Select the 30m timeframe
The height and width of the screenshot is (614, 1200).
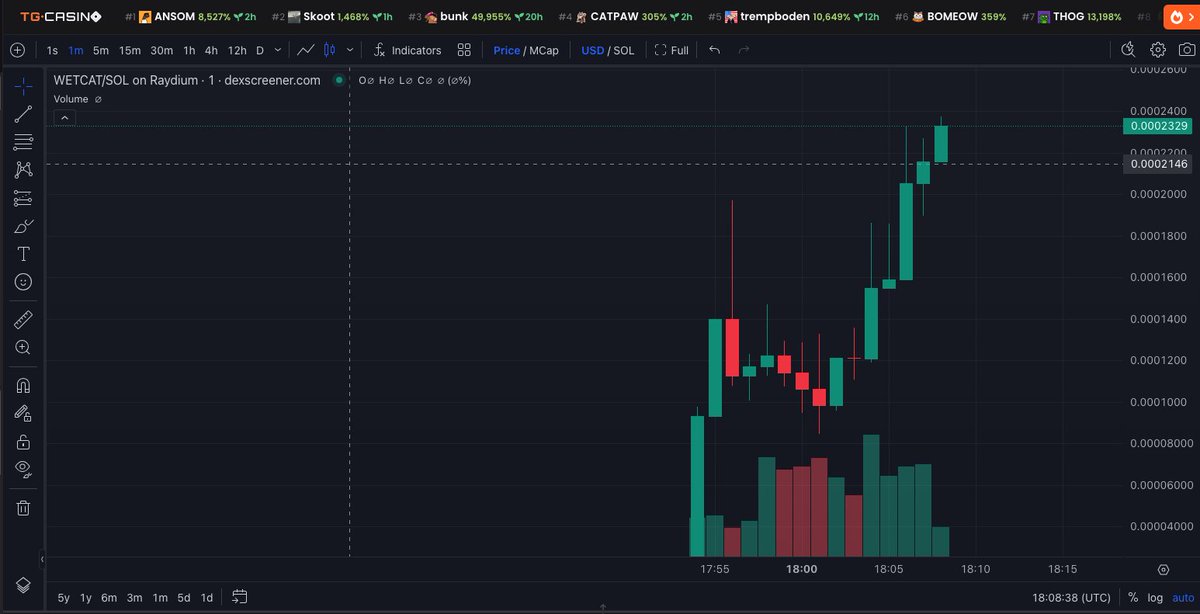(x=161, y=50)
